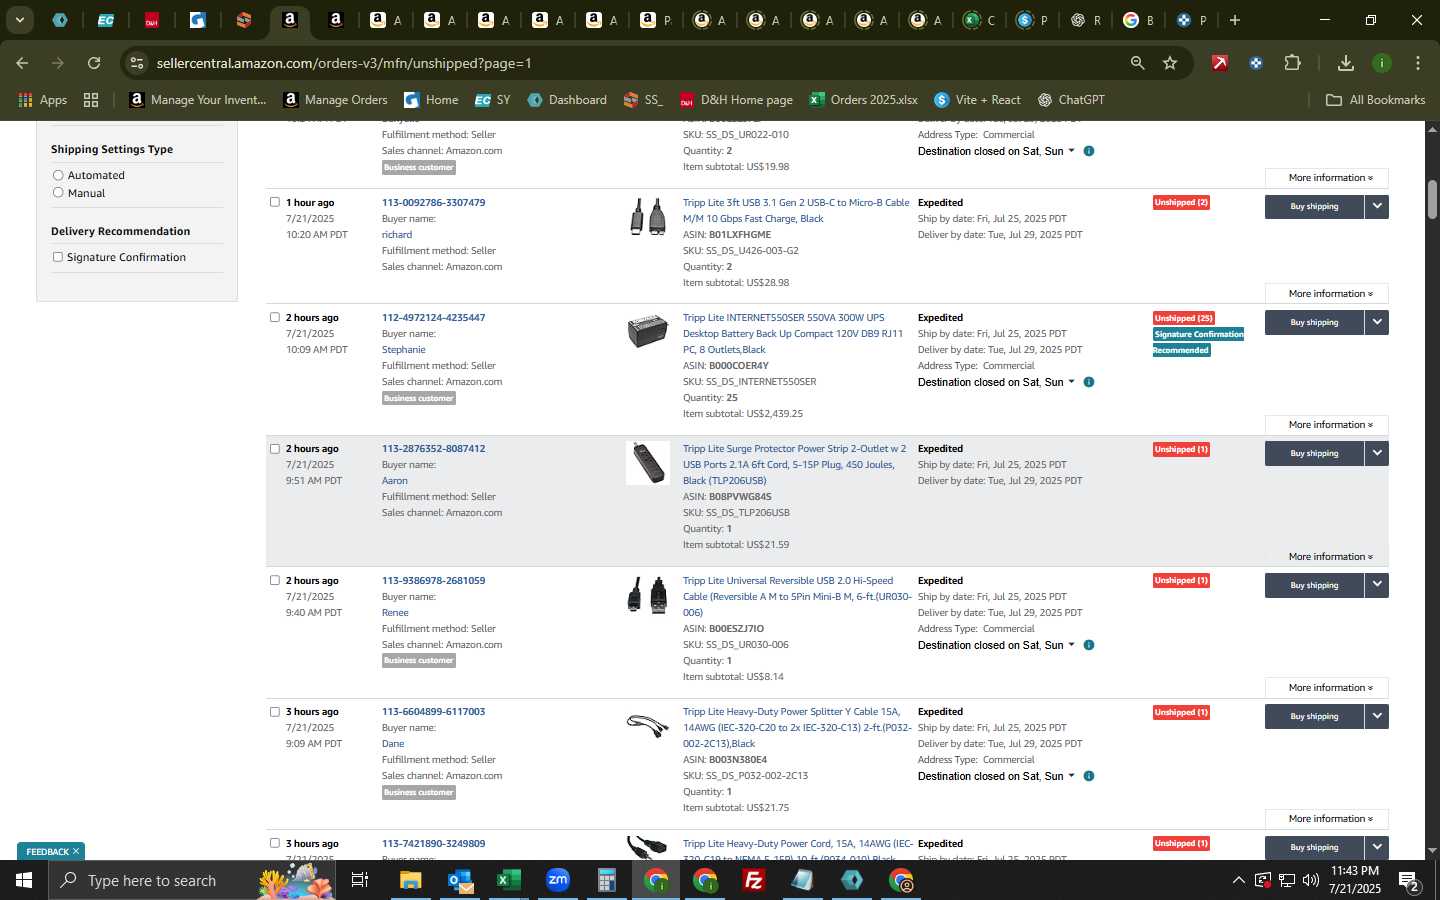Viewport: 1440px width, 900px height.
Task: Open Zoom from the taskbar
Action: click(558, 880)
